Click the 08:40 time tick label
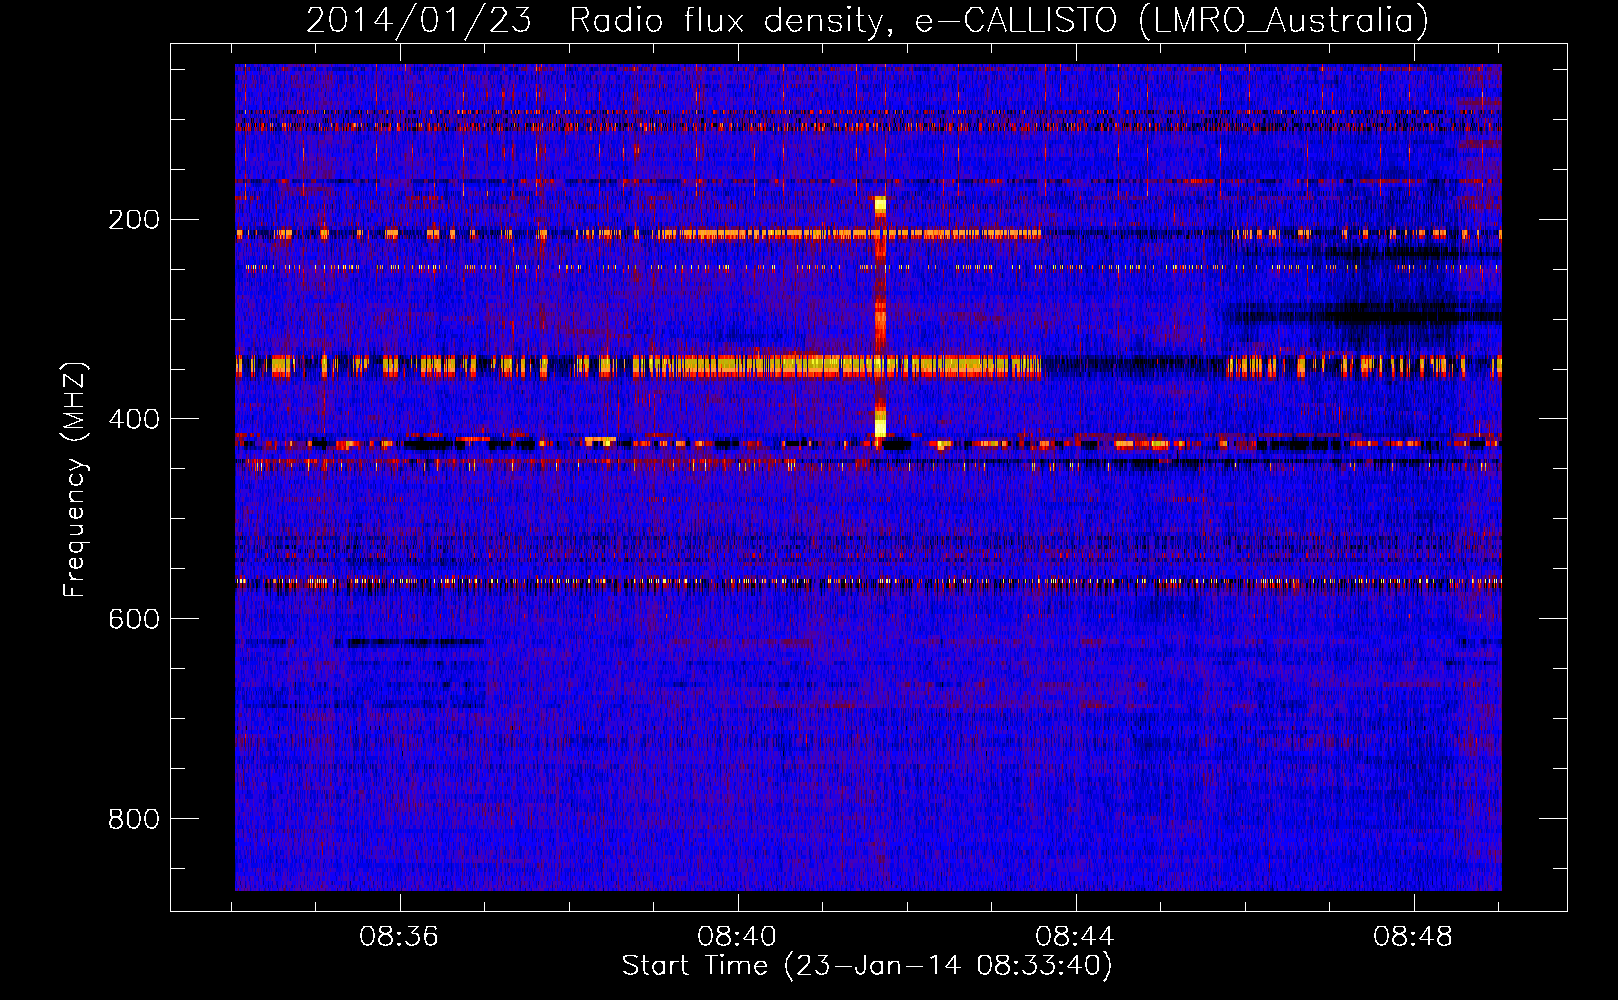 tap(738, 937)
